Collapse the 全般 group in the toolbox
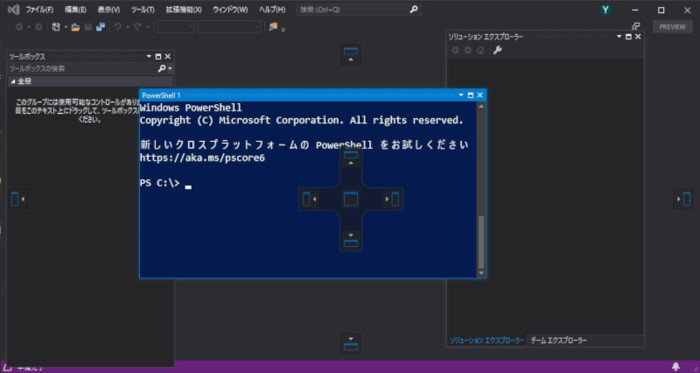 pos(12,82)
